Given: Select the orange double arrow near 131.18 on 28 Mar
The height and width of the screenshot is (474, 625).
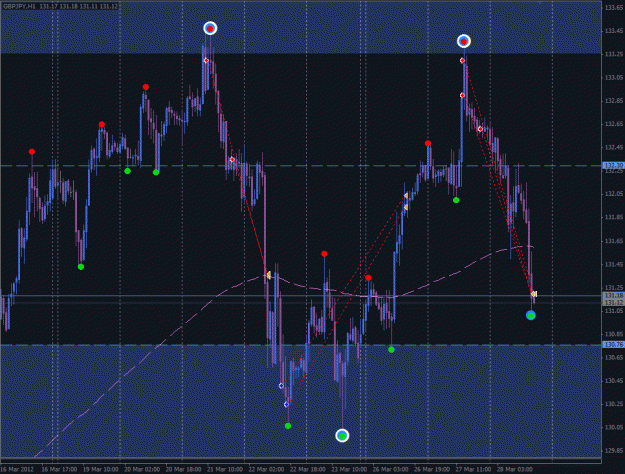Looking at the screenshot, I should [x=534, y=294].
